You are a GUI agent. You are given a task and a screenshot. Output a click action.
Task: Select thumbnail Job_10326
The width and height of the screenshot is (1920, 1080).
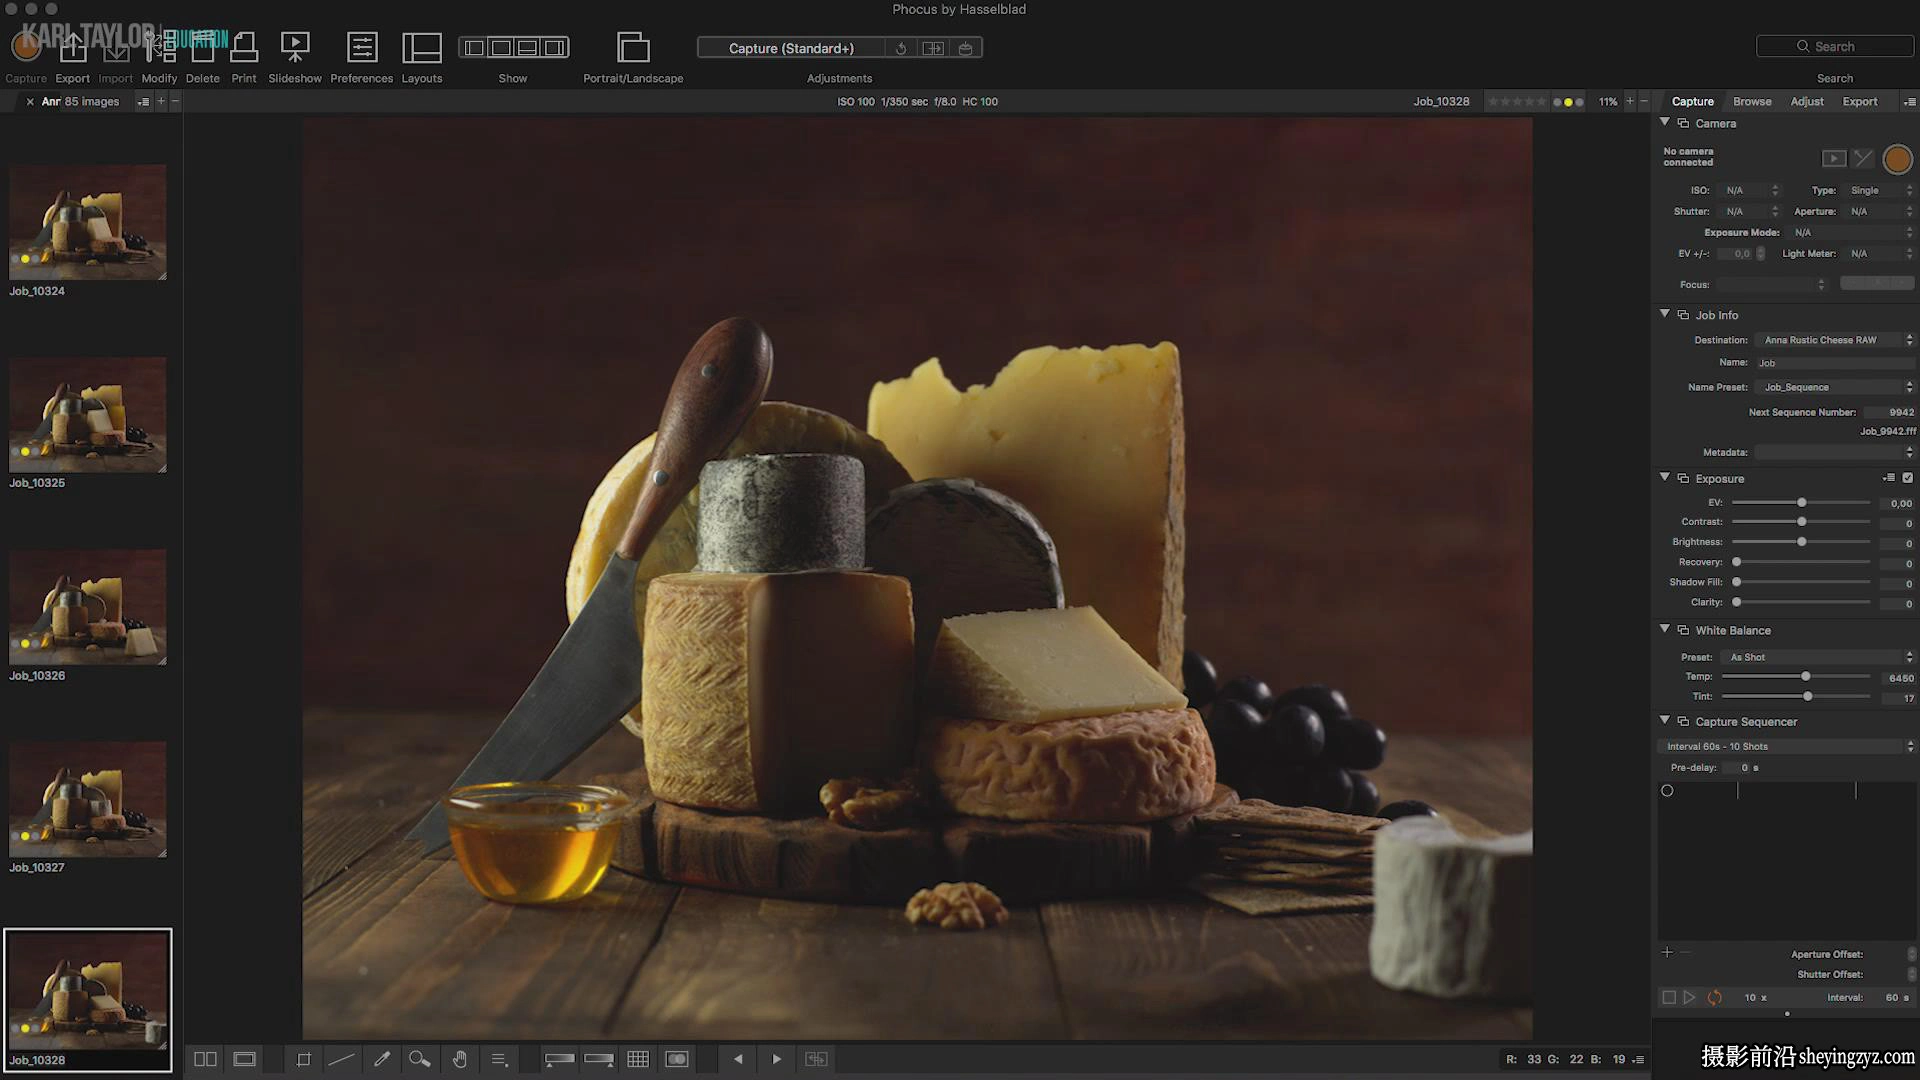click(x=88, y=606)
